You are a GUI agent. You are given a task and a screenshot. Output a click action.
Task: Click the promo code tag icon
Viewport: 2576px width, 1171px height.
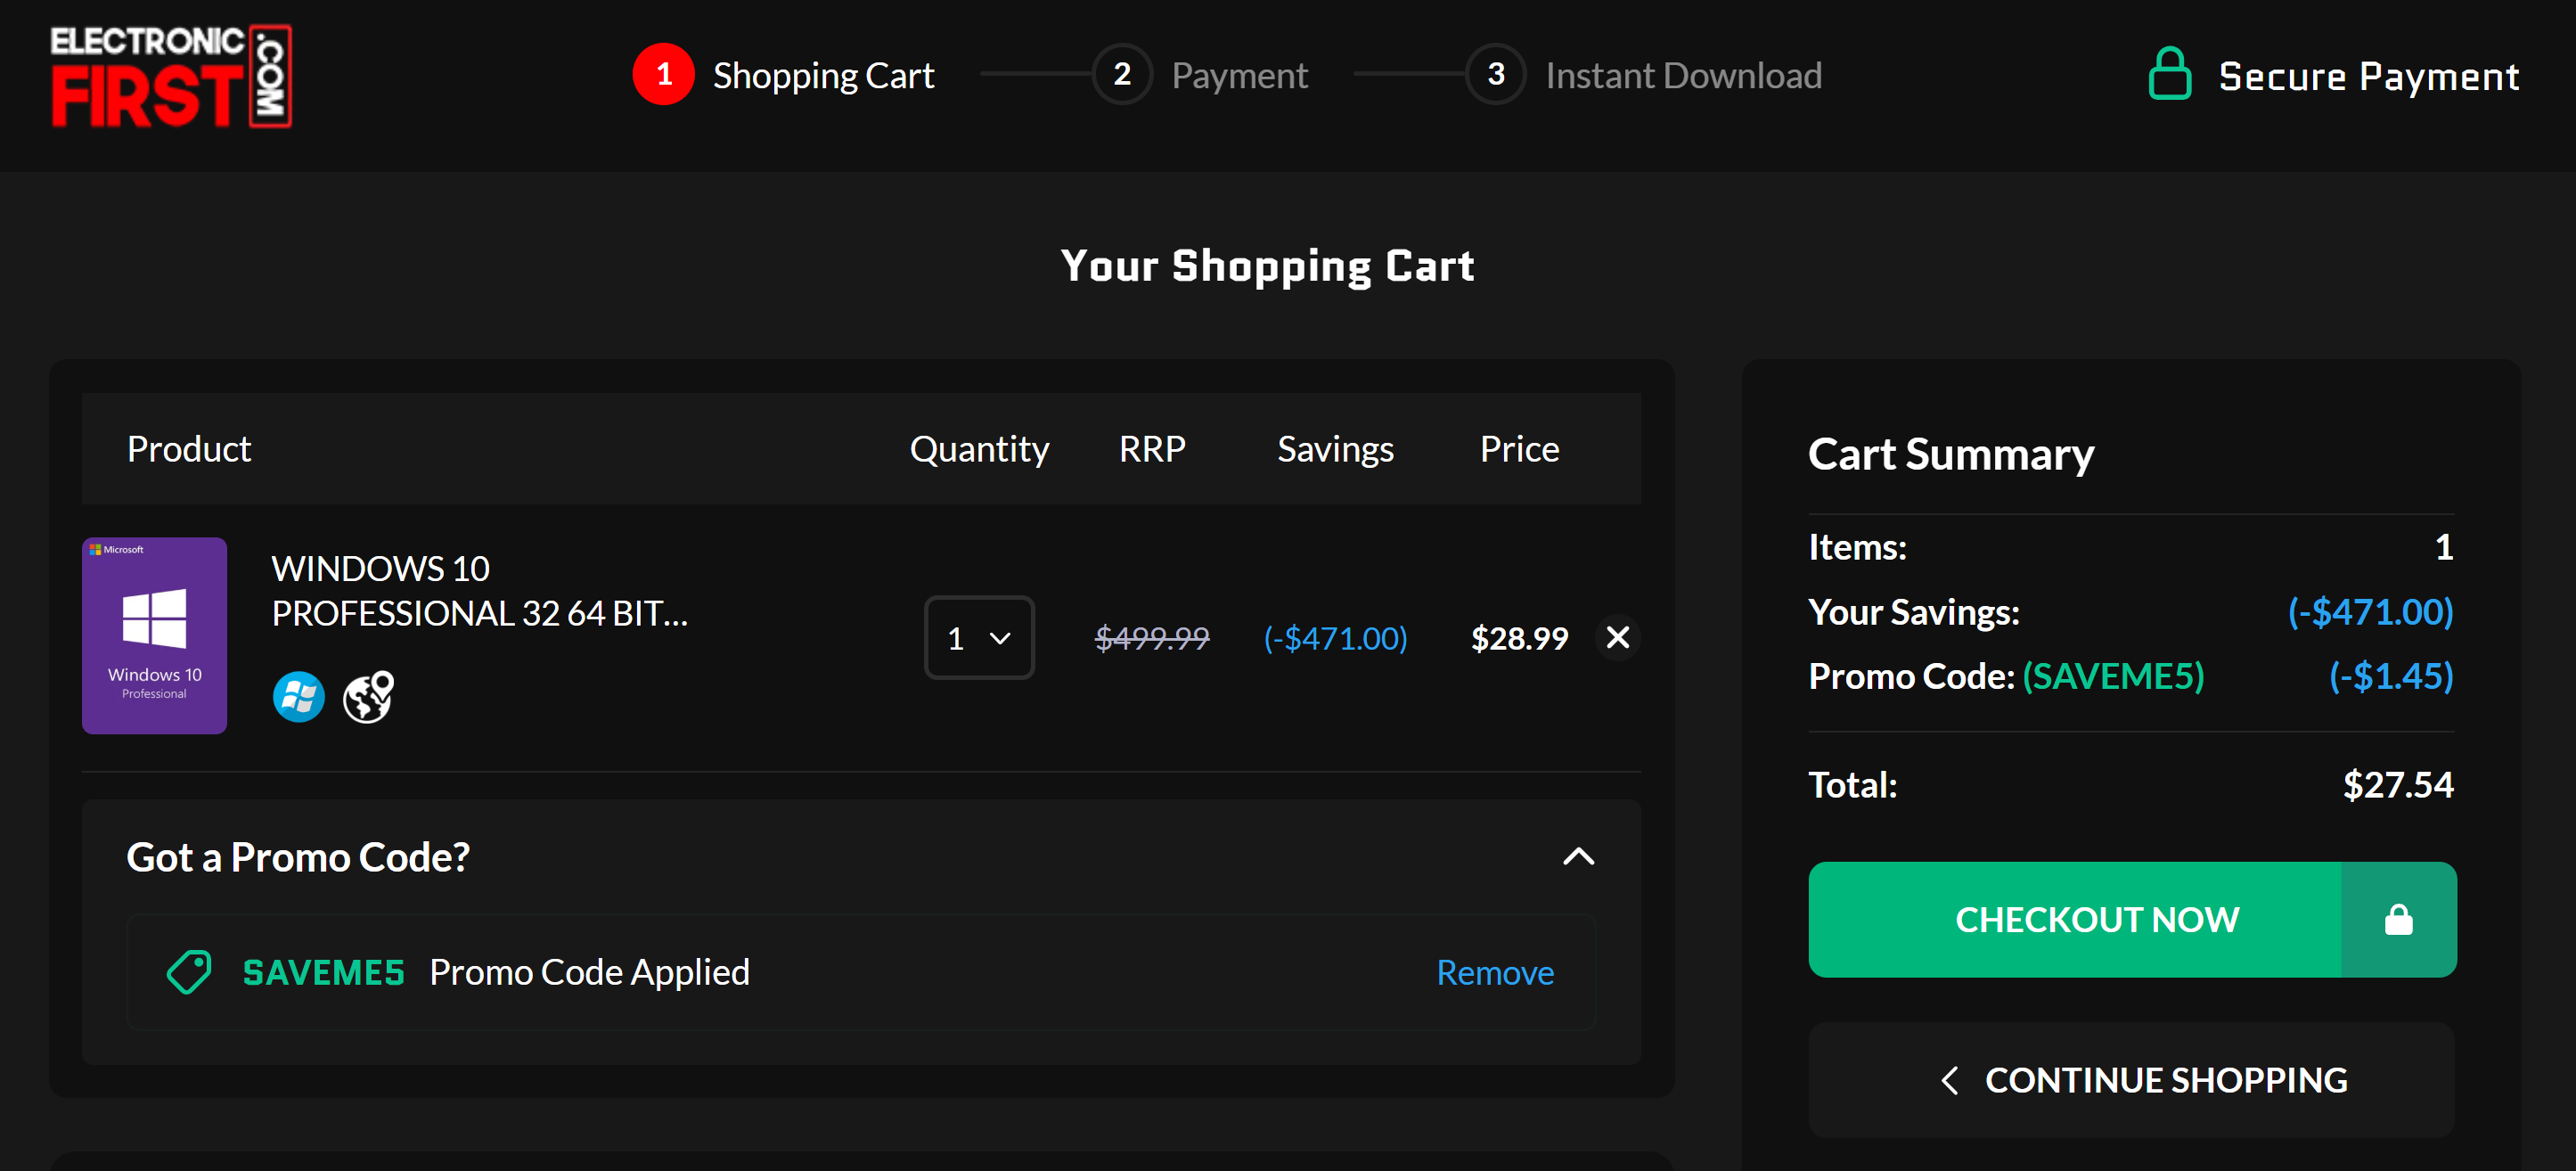[189, 971]
